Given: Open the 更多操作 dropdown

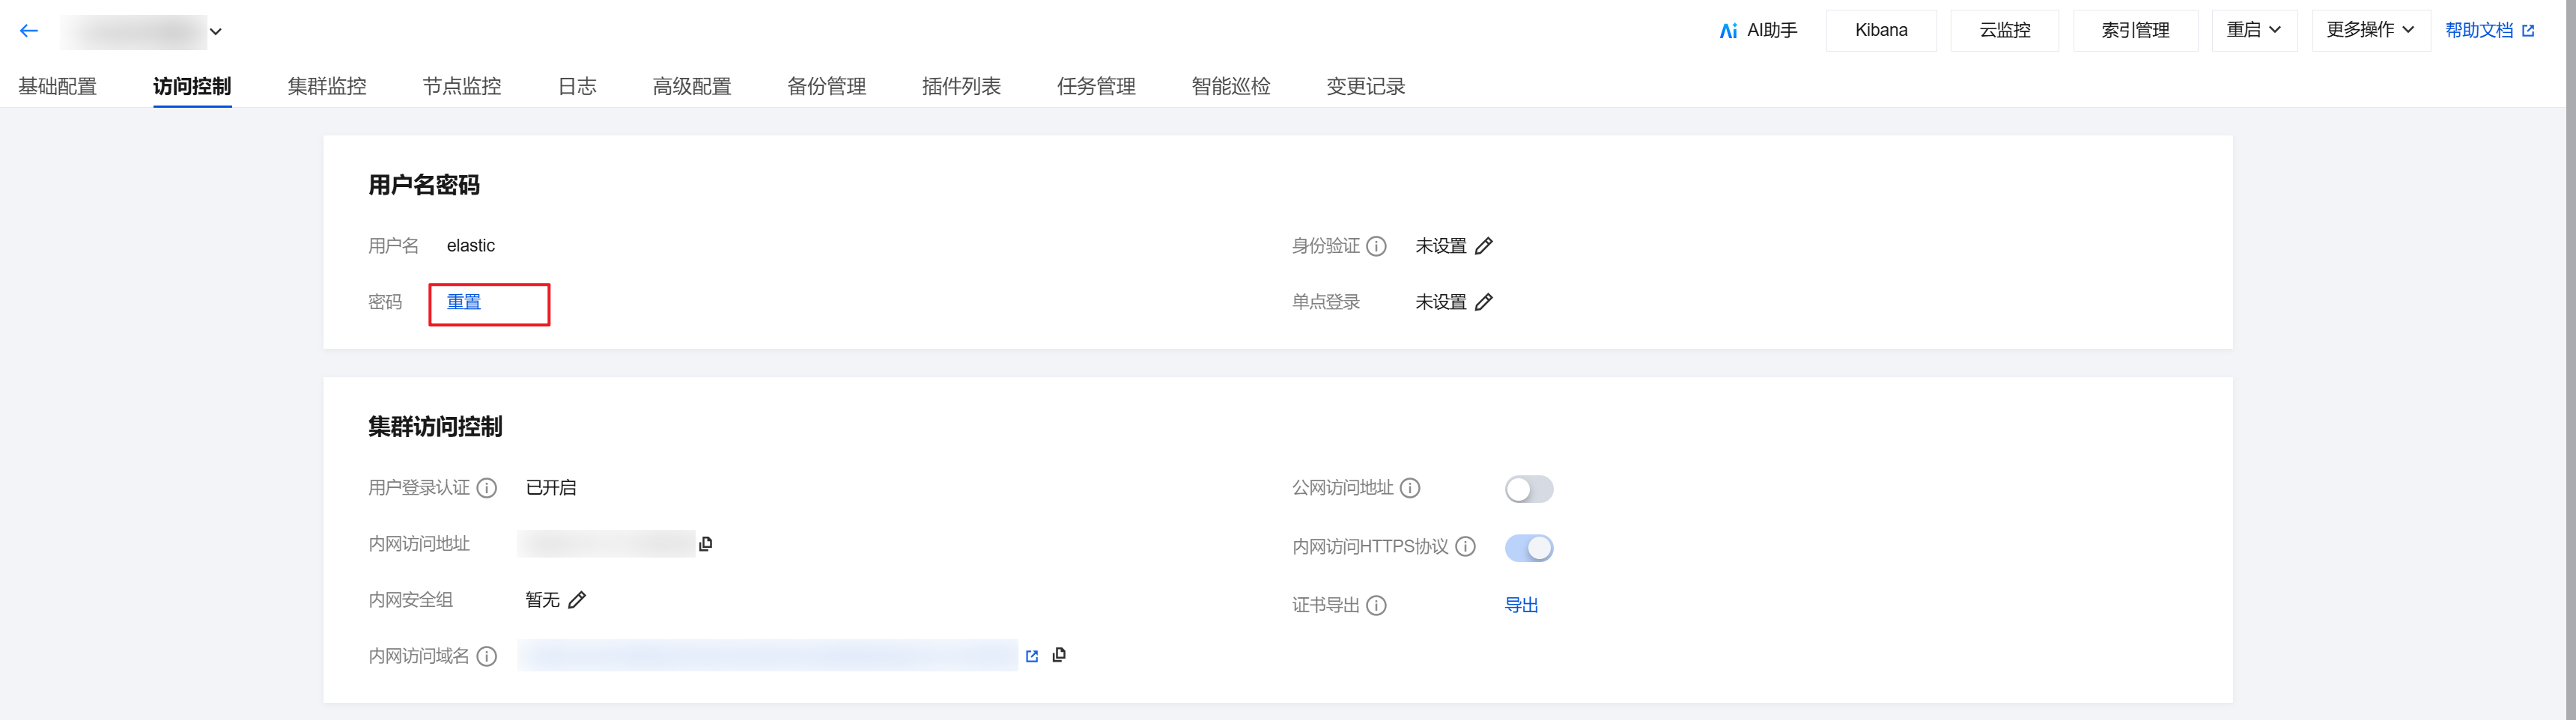Looking at the screenshot, I should click(x=2371, y=30).
